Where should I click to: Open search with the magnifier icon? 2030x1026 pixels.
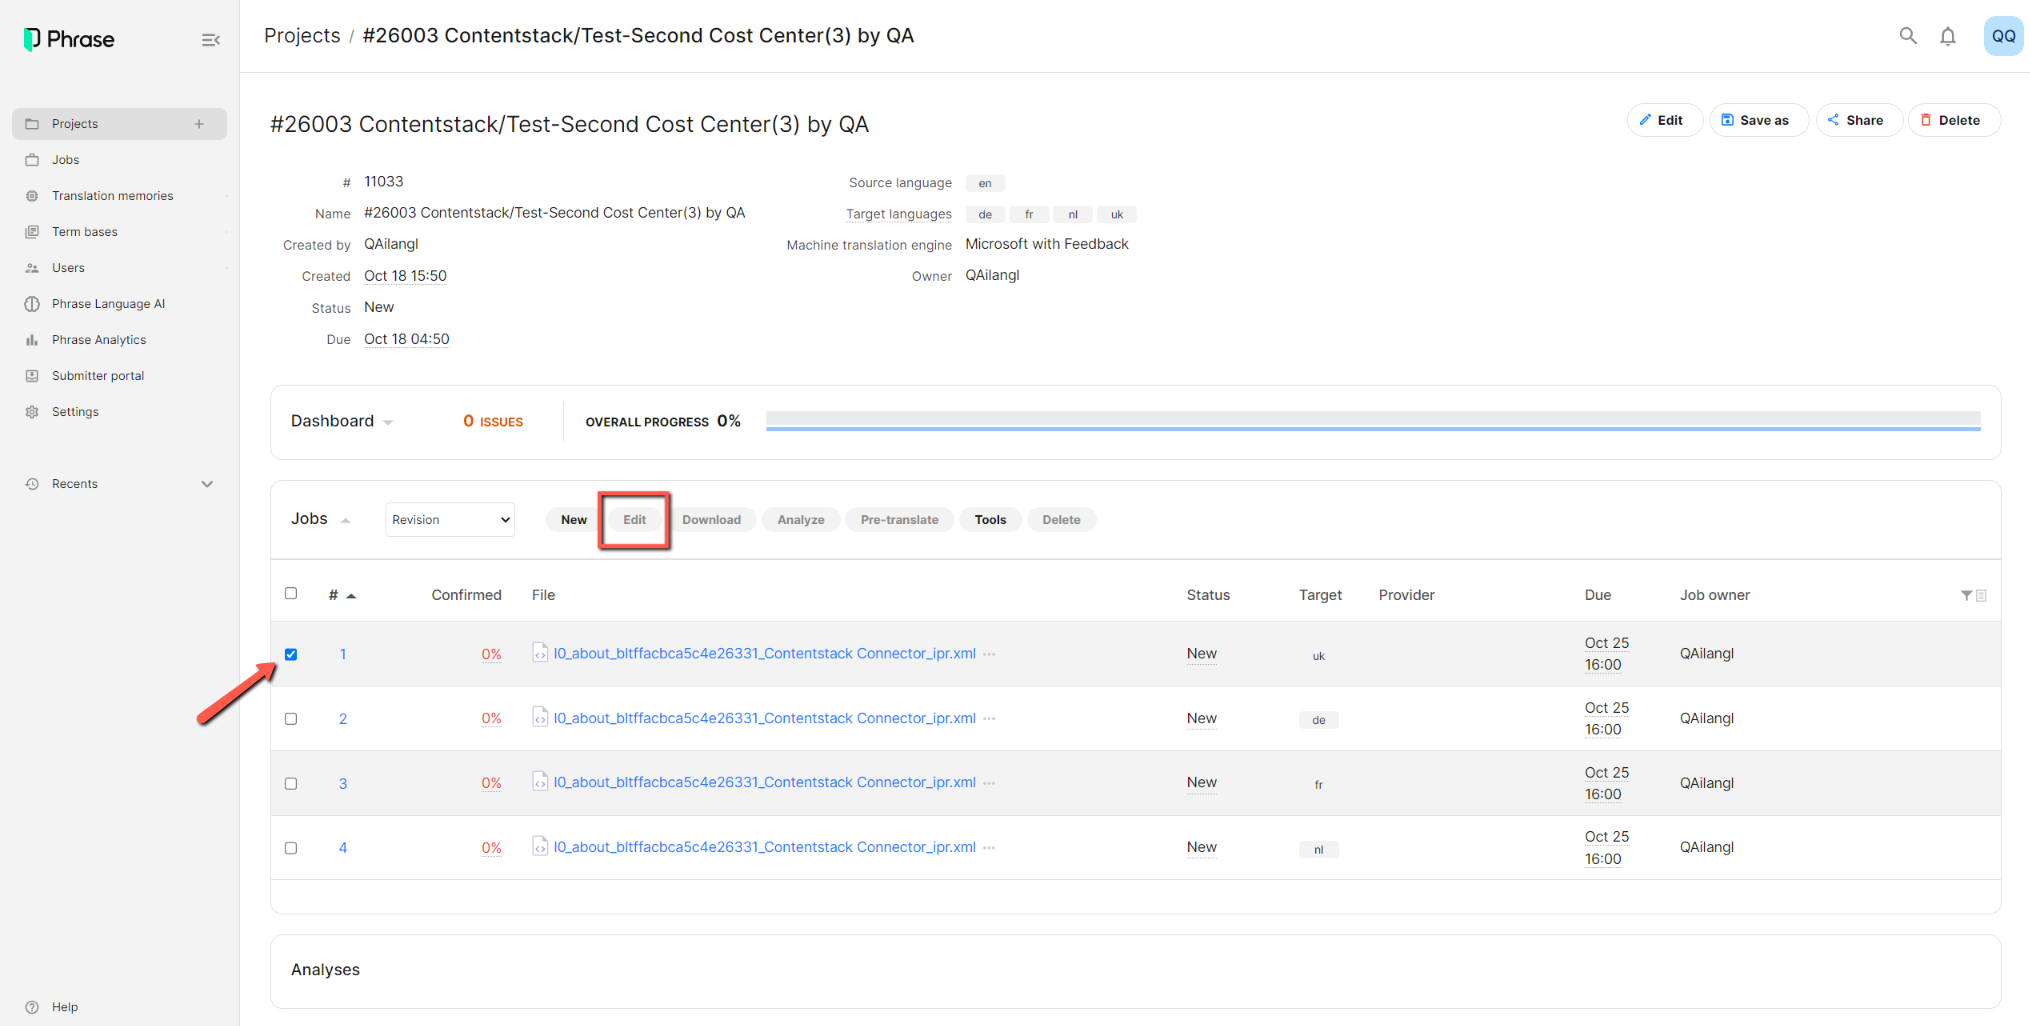(x=1908, y=36)
